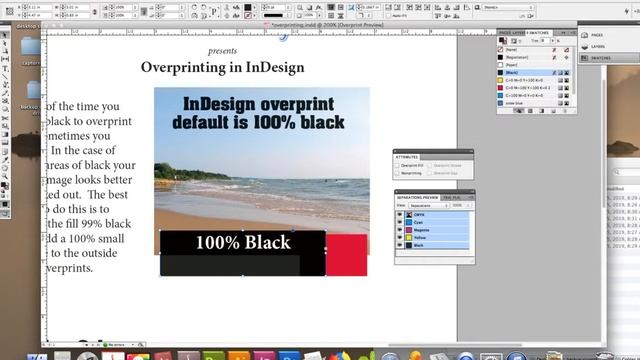Select the last blue swatch in list
This screenshot has height=360, width=640.
click(533, 103)
